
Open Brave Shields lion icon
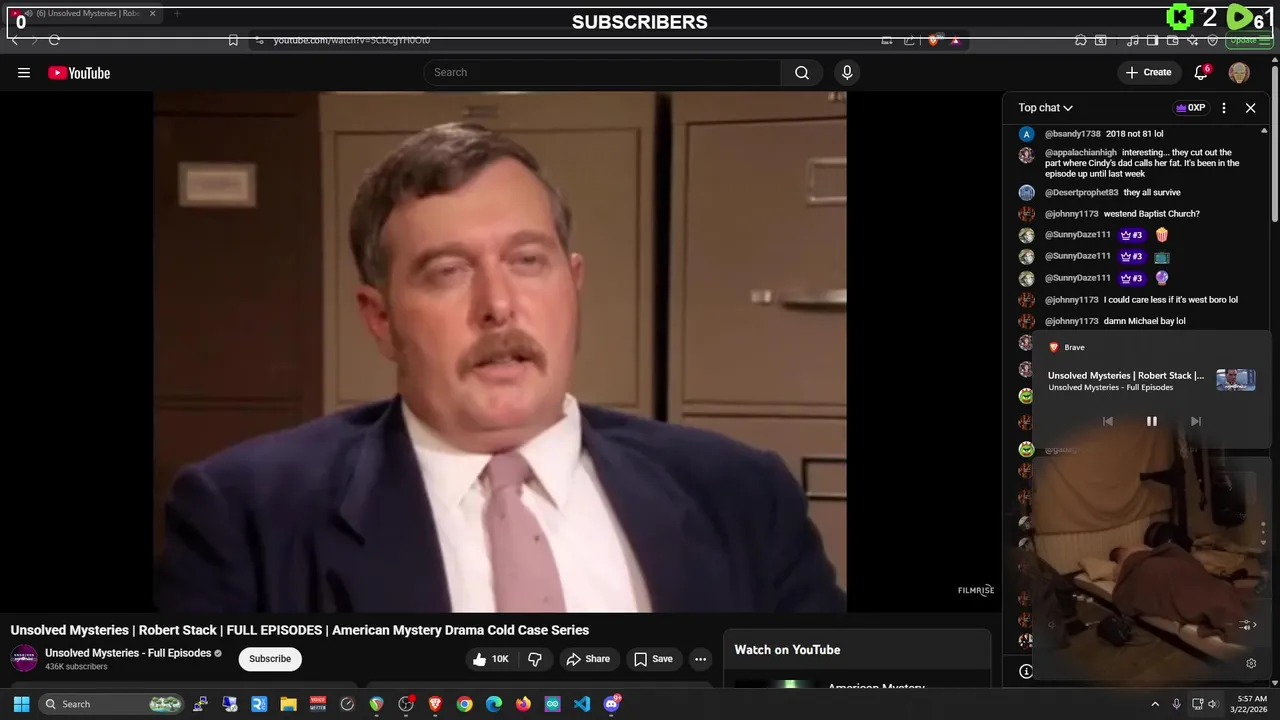click(934, 40)
